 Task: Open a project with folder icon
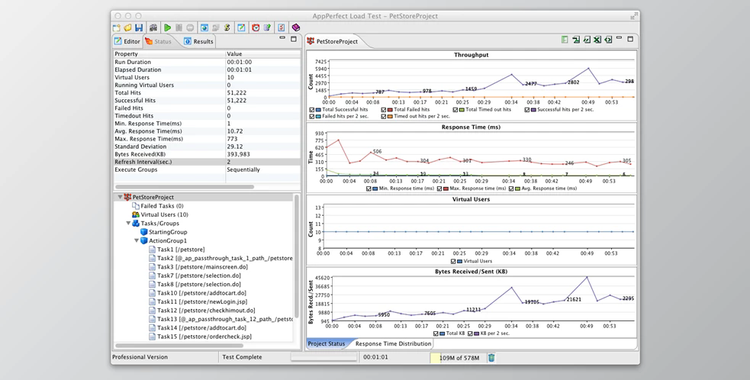pyautogui.click(x=128, y=28)
